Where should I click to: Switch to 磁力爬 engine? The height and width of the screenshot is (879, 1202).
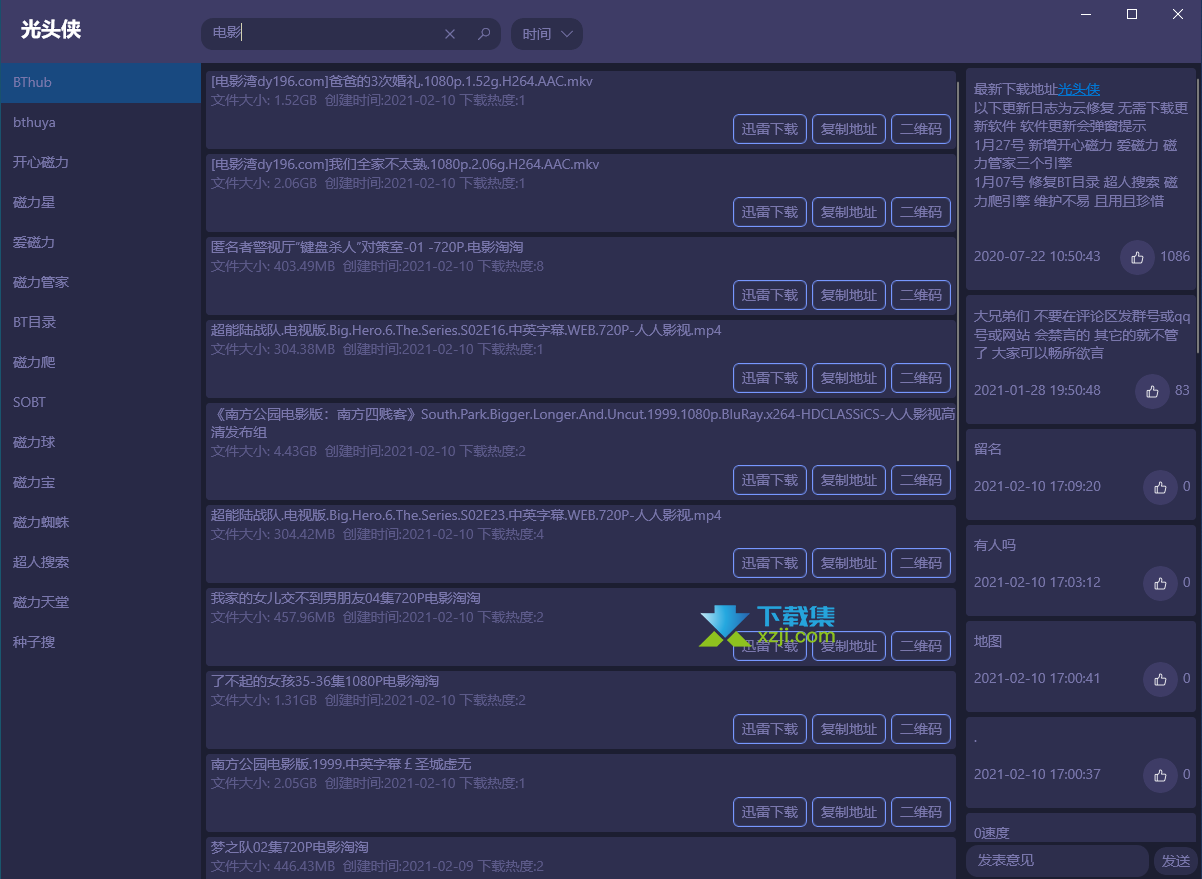click(100, 362)
